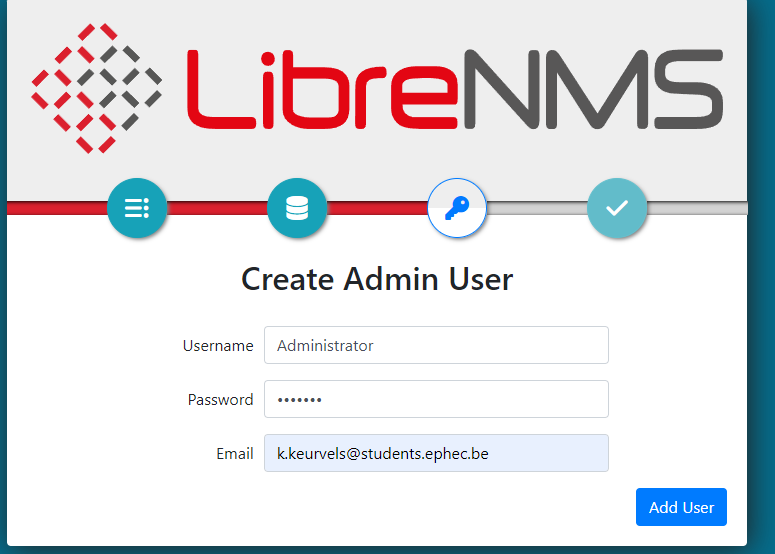This screenshot has height=554, width=775.
Task: Submit with the Add User button
Action: tap(681, 507)
